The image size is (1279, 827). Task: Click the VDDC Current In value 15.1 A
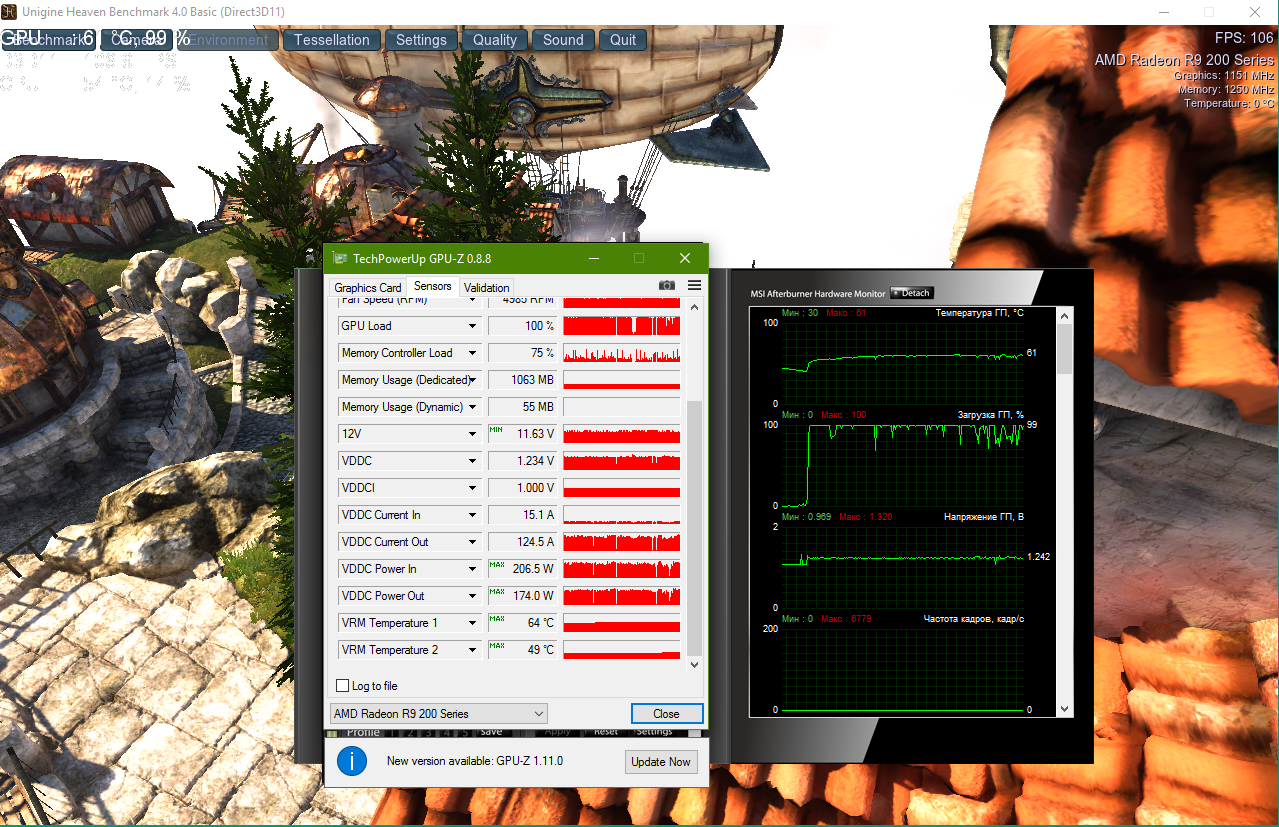pos(522,515)
